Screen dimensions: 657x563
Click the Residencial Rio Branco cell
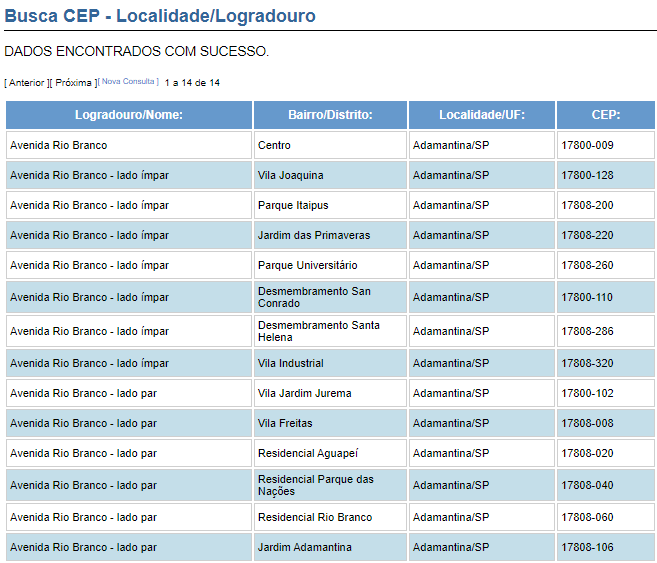point(330,517)
